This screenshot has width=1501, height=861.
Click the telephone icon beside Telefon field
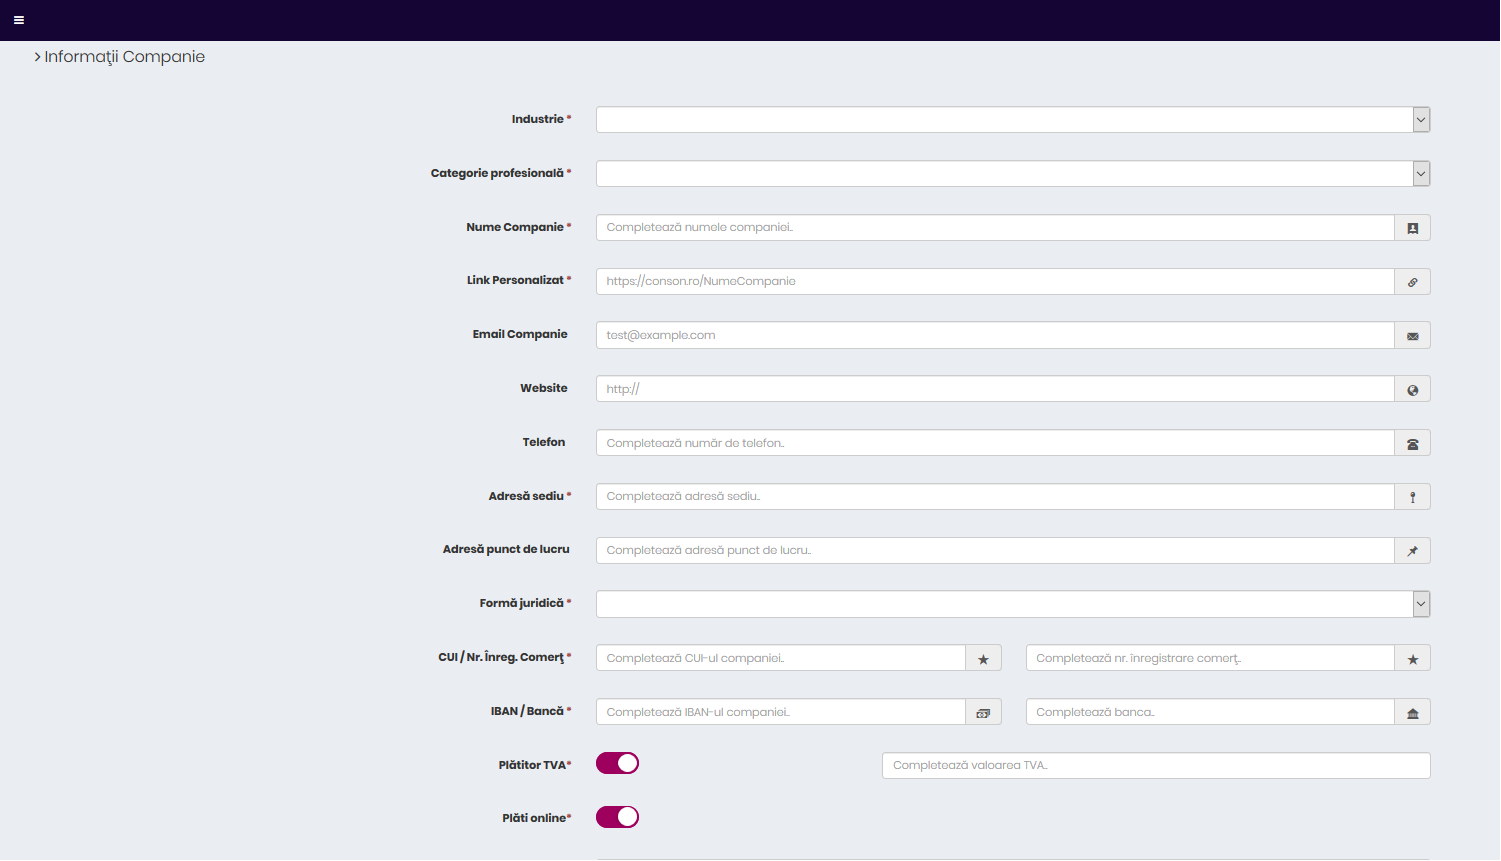[x=1412, y=444]
